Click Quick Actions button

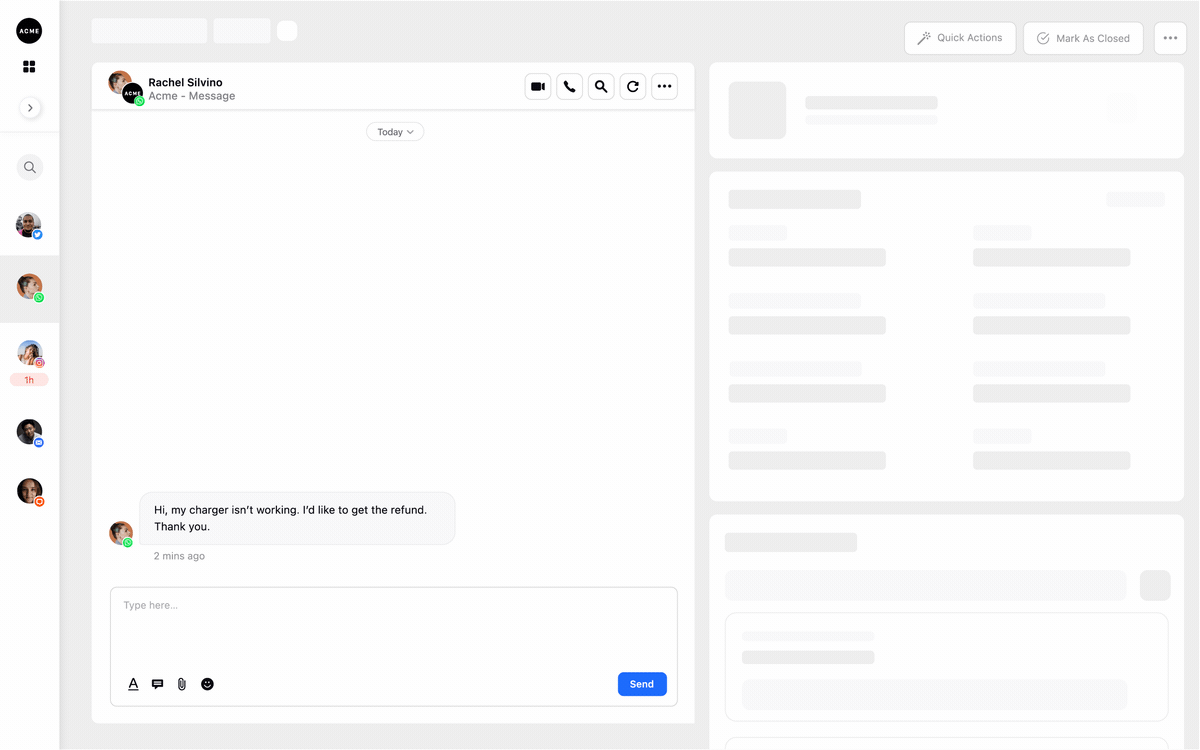coord(960,38)
